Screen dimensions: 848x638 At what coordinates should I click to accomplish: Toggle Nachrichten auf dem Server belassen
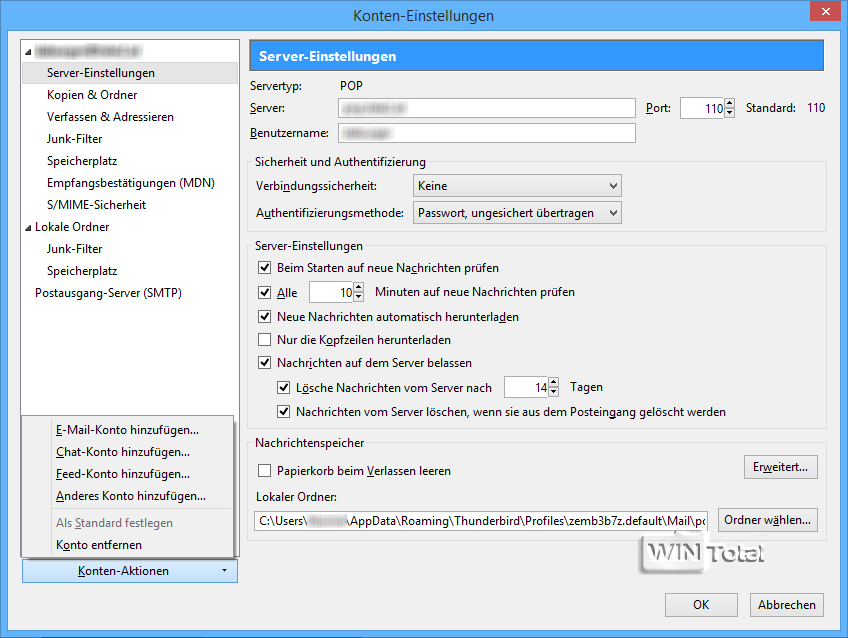(x=264, y=363)
